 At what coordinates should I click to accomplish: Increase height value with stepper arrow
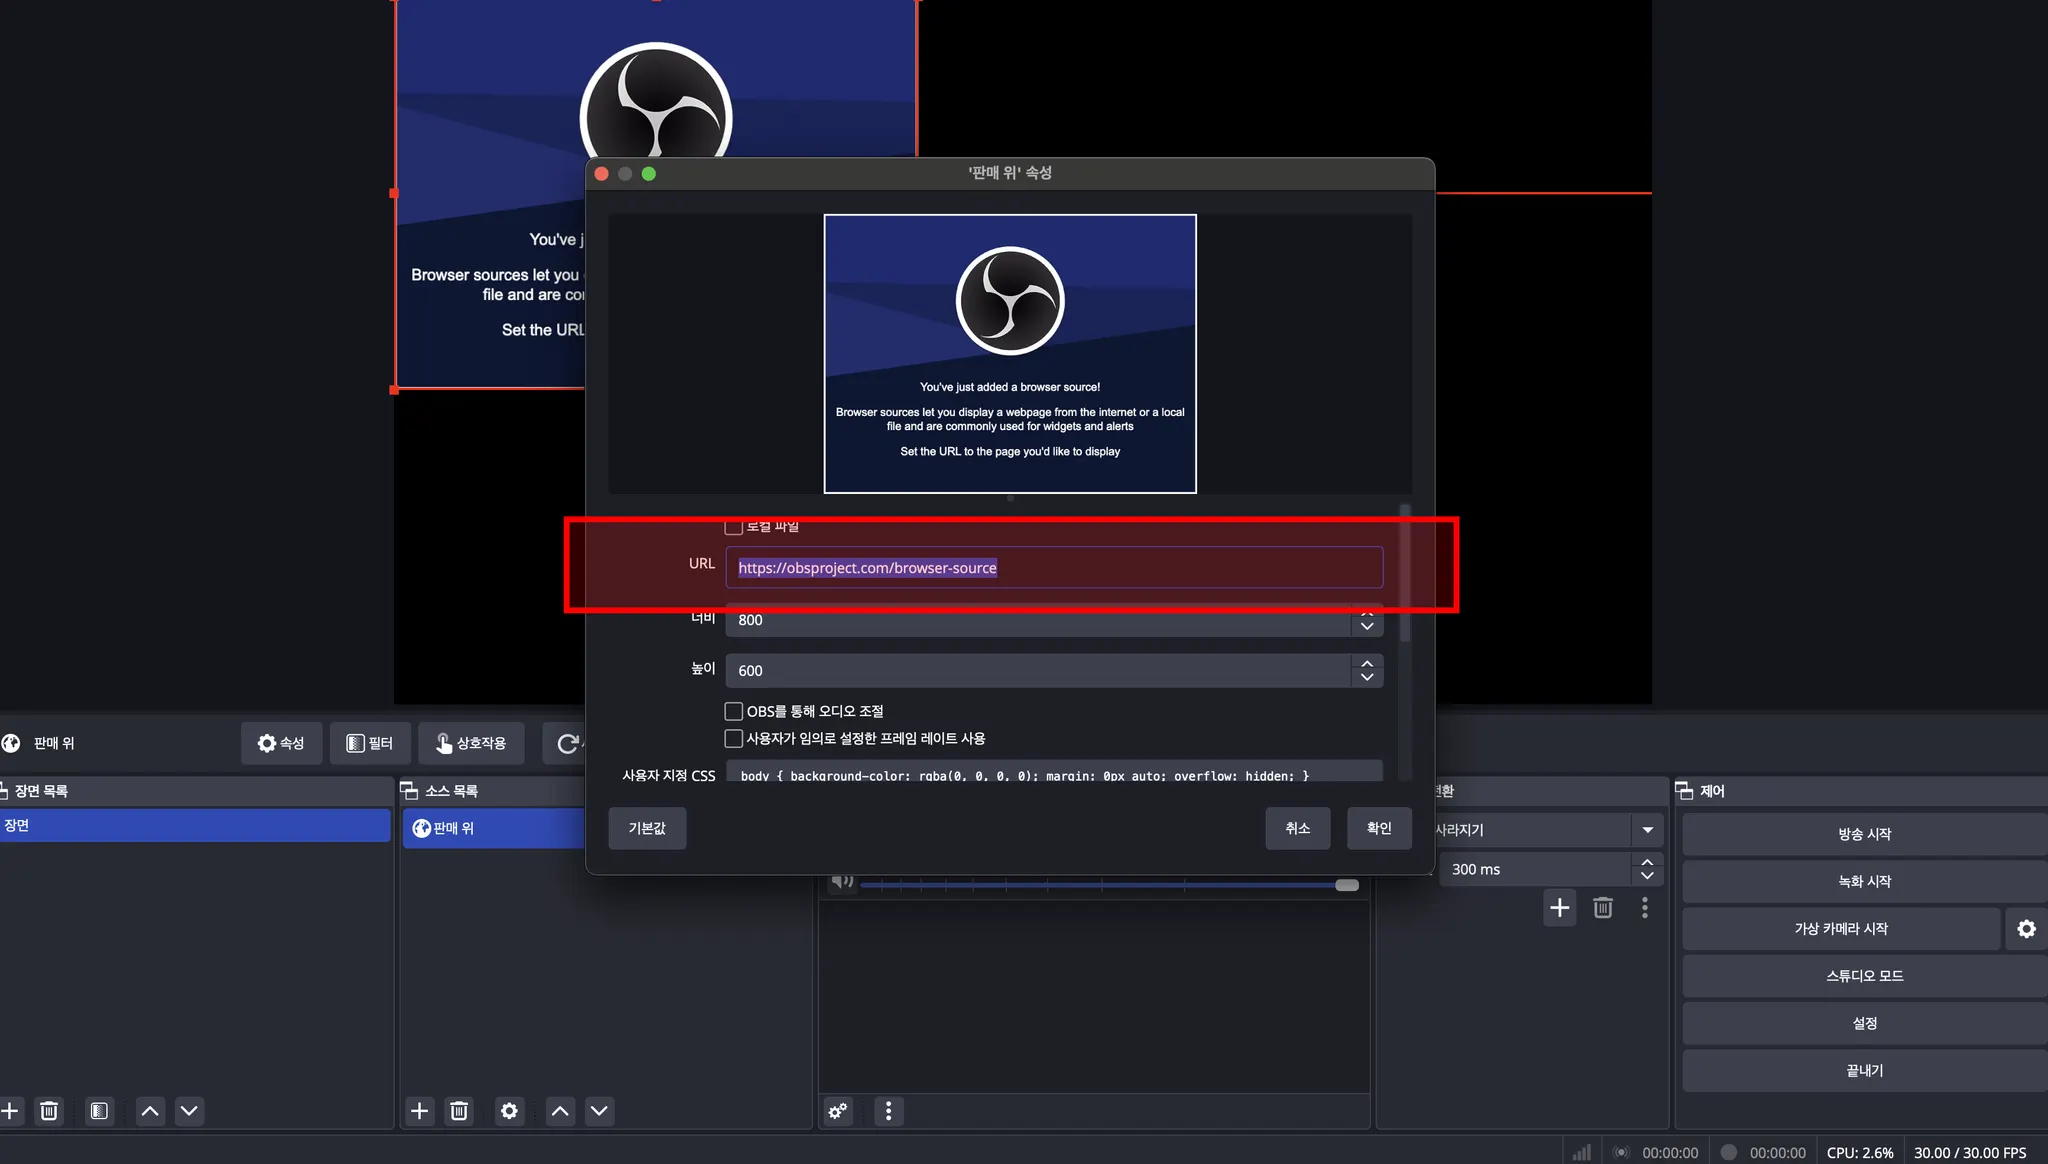pyautogui.click(x=1367, y=663)
